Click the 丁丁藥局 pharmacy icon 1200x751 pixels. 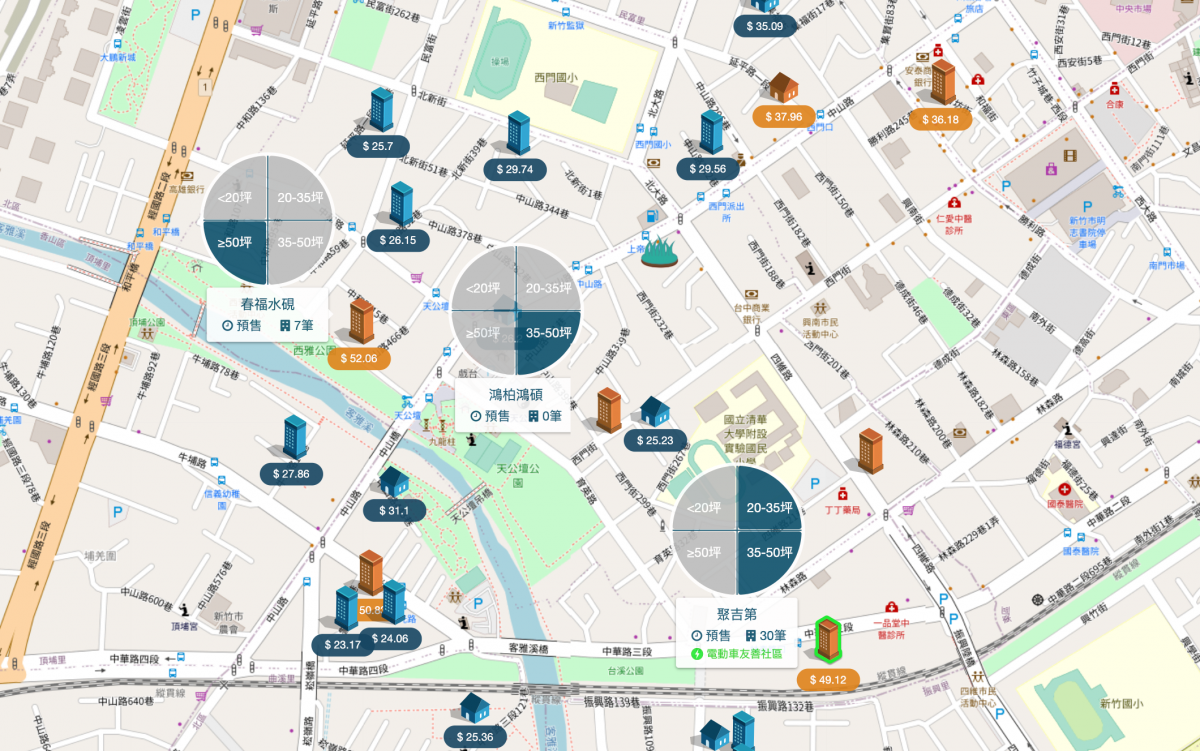(x=843, y=493)
